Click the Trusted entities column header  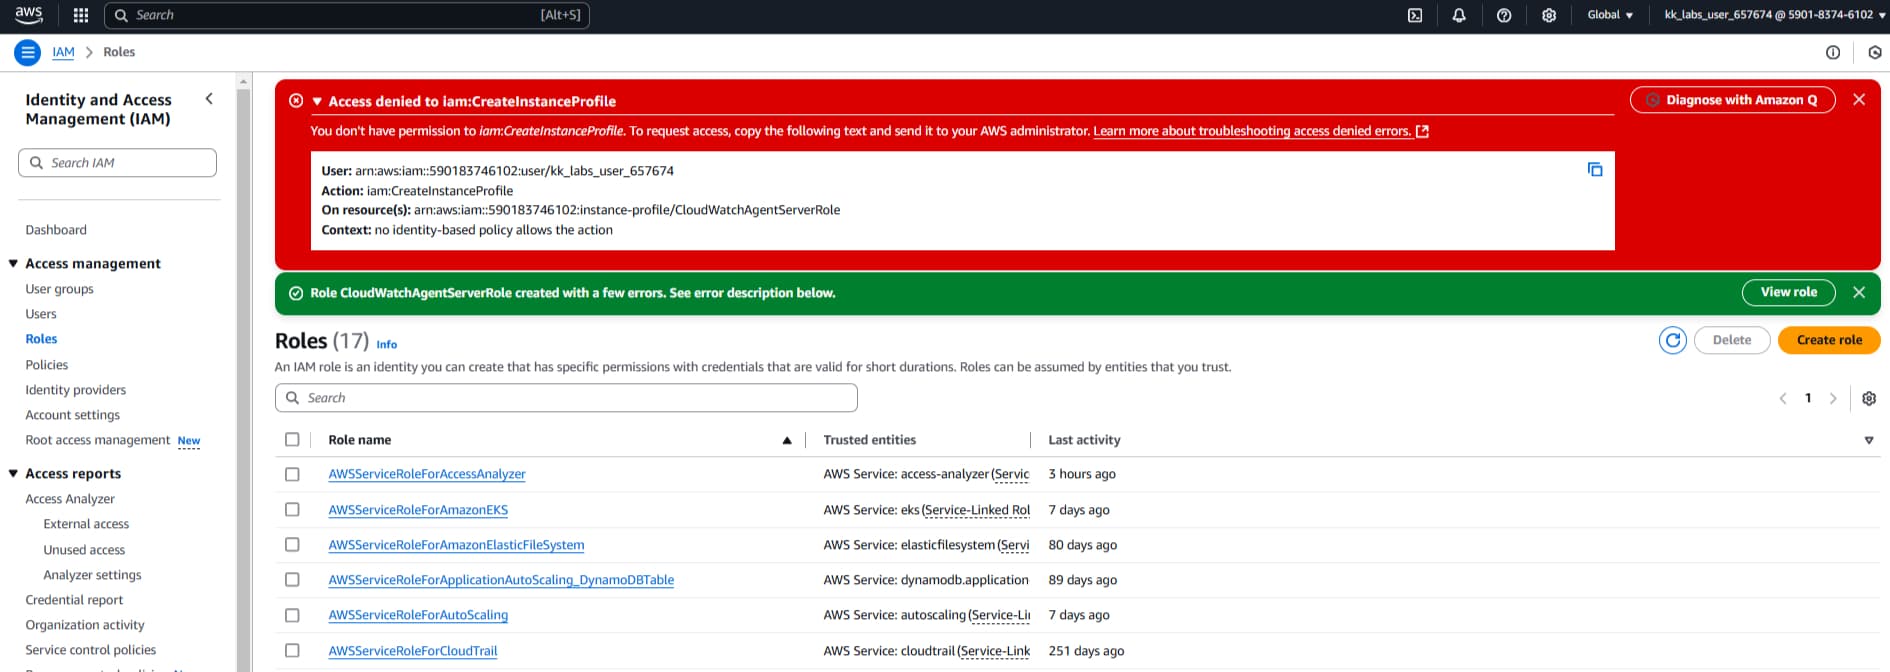(869, 440)
